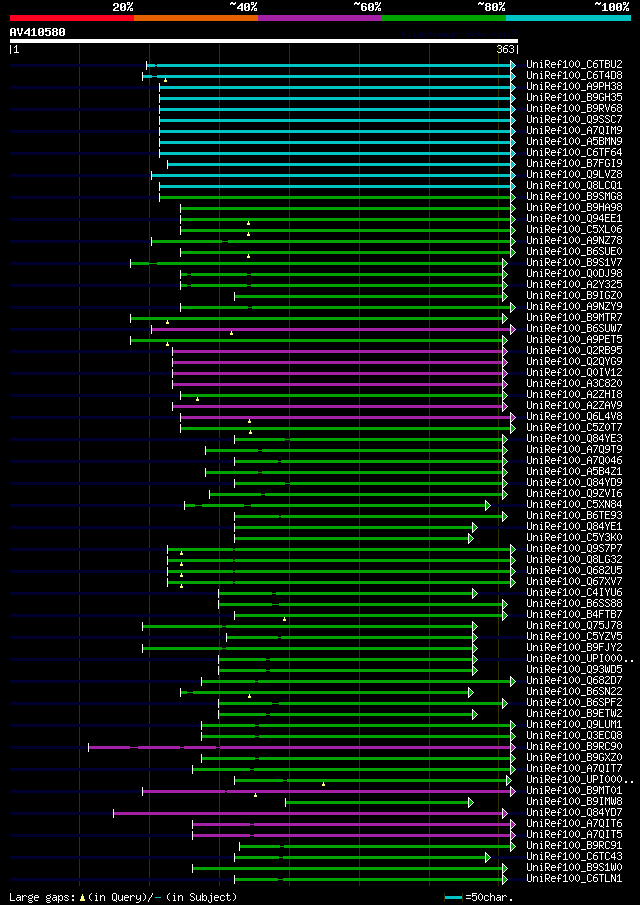This screenshot has width=640, height=905.
Task: Click the arrowhead ending the C6TC43 alignment
Action: (488, 857)
